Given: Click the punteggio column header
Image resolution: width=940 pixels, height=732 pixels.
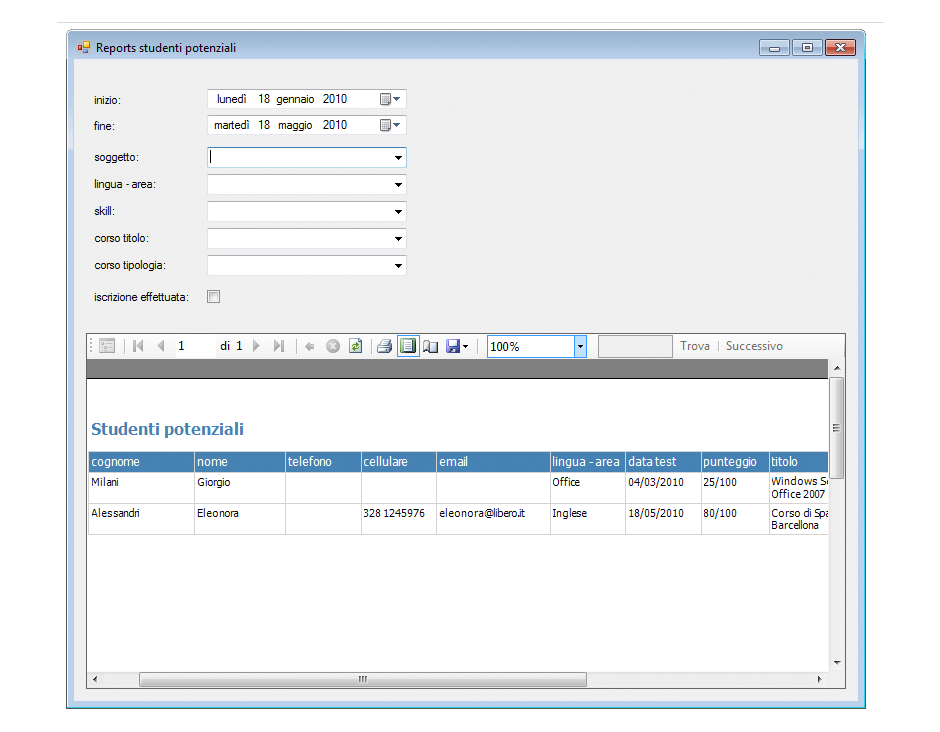Looking at the screenshot, I should pos(735,462).
